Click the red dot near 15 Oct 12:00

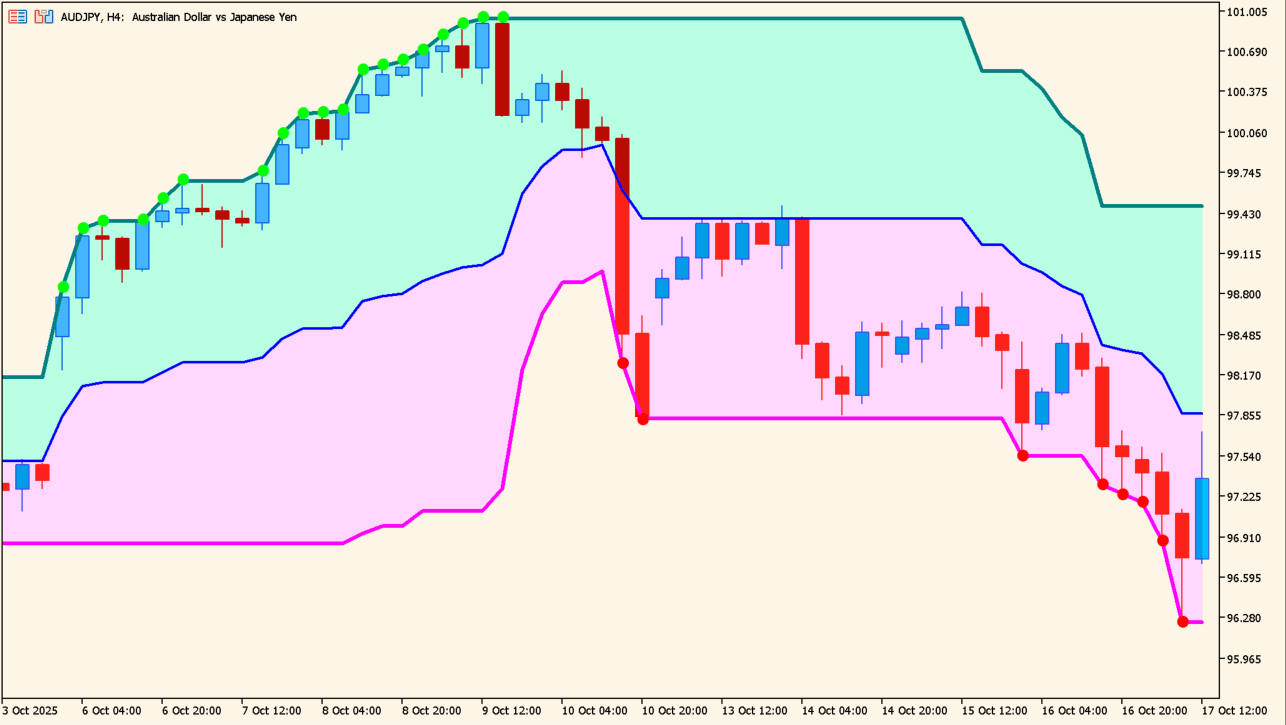[1023, 456]
